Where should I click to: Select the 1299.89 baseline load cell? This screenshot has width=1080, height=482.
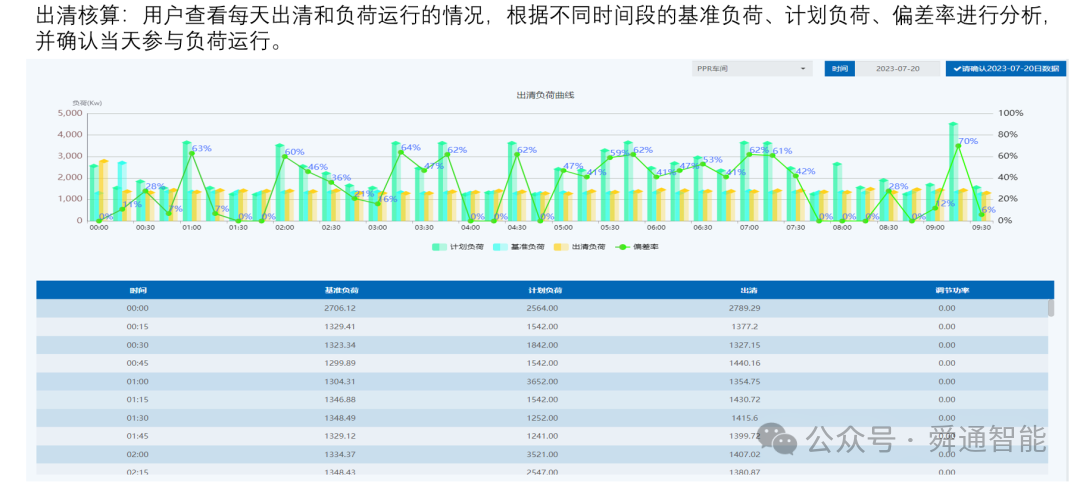coord(340,364)
